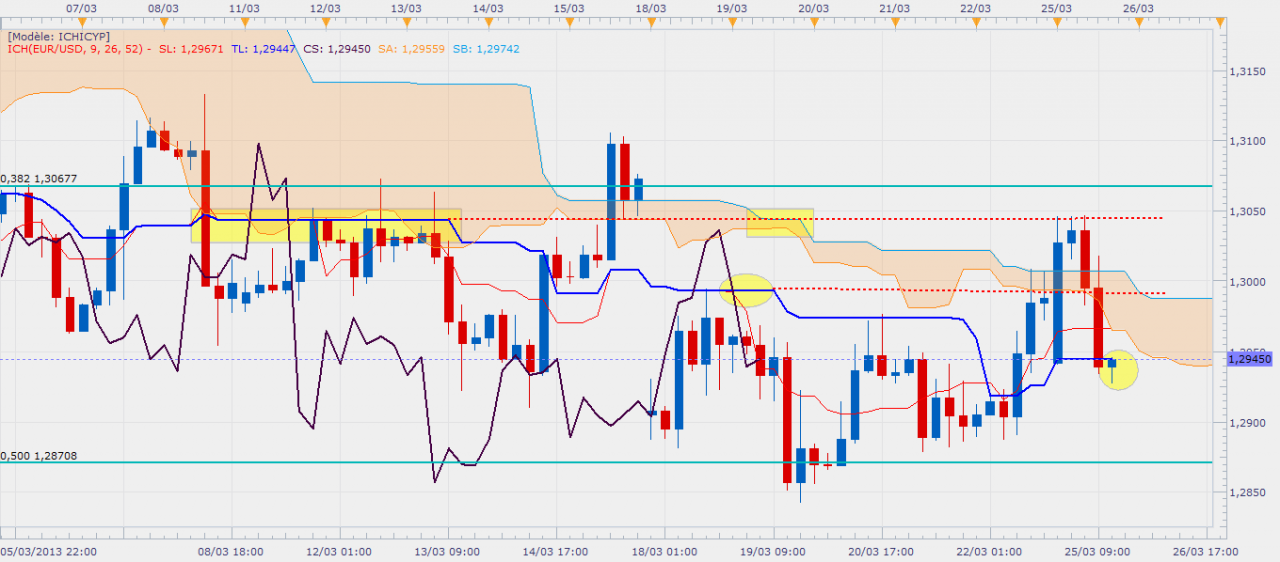Screen dimensions: 1280x562
Task: Click the '[Modèle: ICHICYP]' model label
Action: pyautogui.click(x=59, y=35)
